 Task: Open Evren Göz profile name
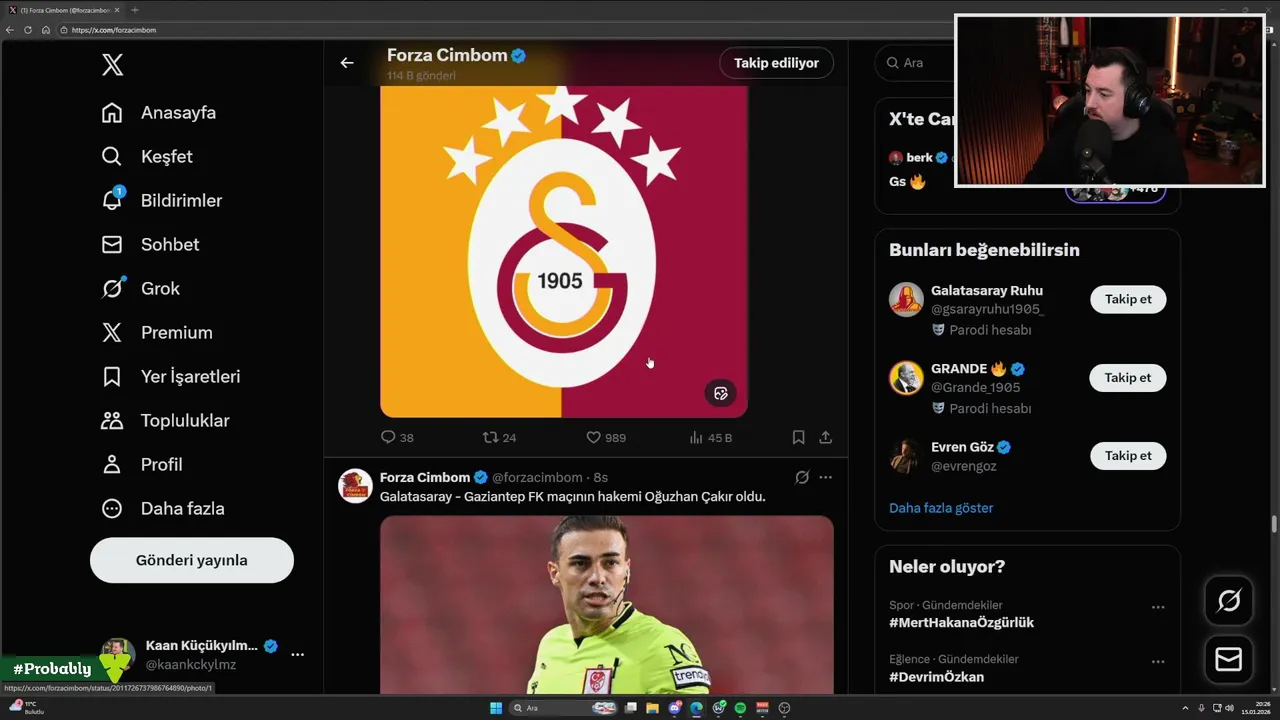(962, 447)
